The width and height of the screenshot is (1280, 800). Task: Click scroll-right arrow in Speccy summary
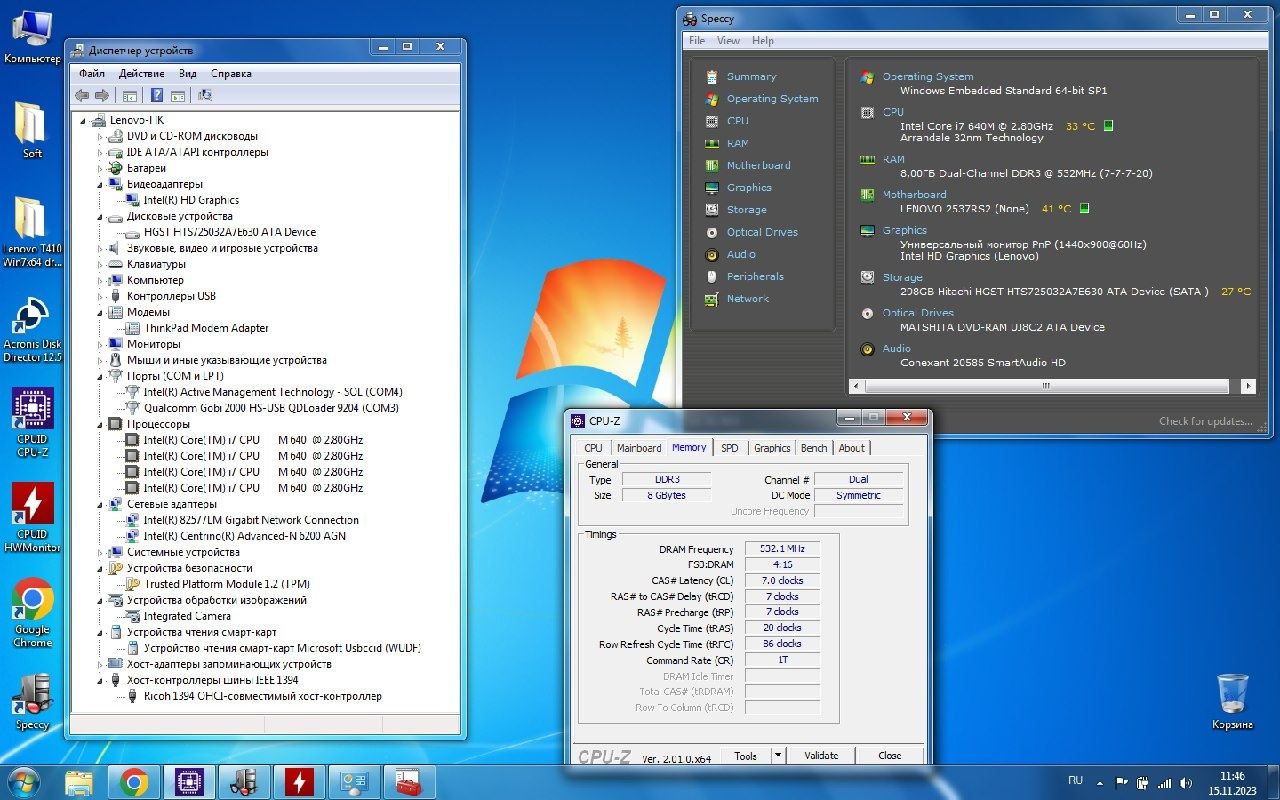tap(1248, 386)
